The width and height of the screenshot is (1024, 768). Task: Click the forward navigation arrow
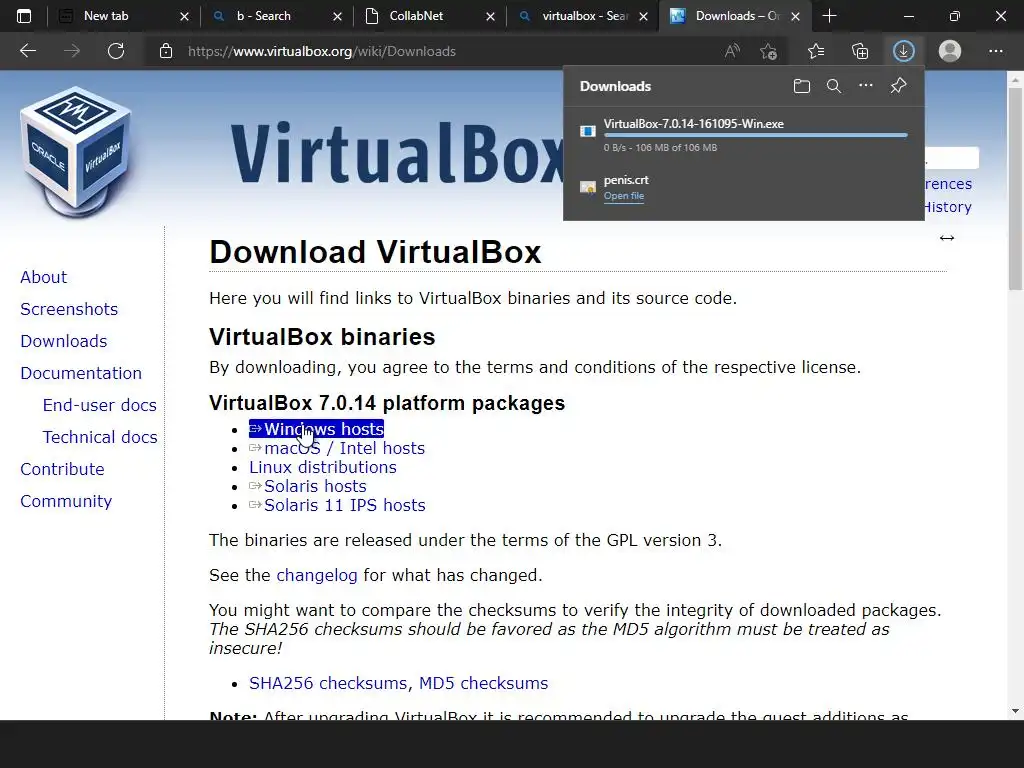(72, 51)
